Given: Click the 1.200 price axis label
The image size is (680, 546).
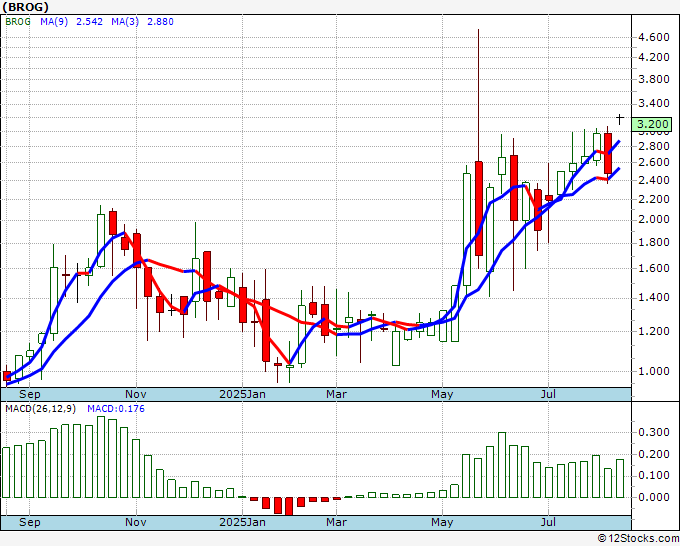Looking at the screenshot, I should coord(654,331).
